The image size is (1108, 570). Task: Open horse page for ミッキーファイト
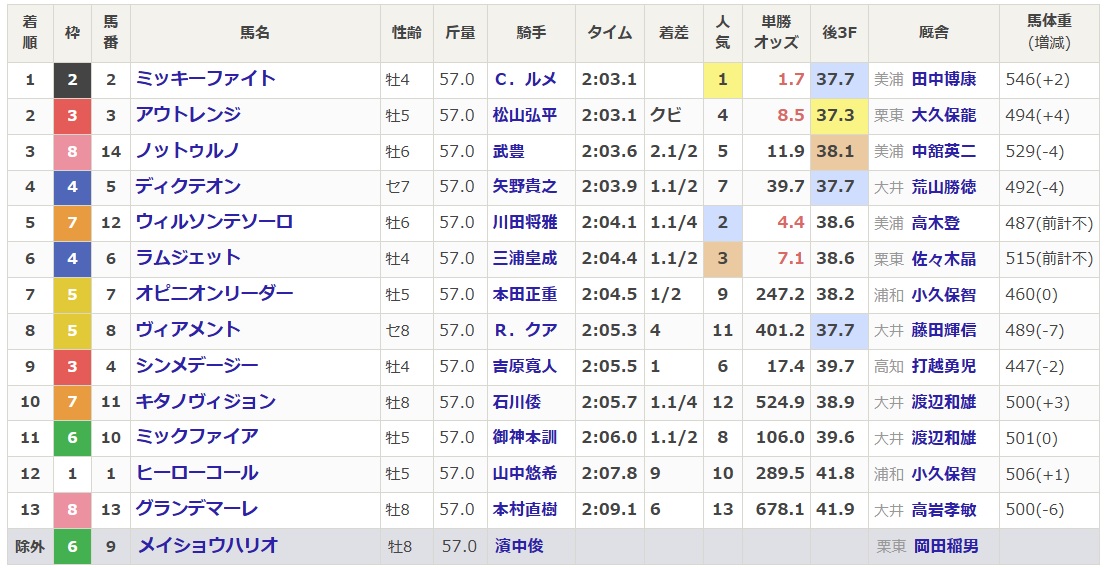point(205,78)
